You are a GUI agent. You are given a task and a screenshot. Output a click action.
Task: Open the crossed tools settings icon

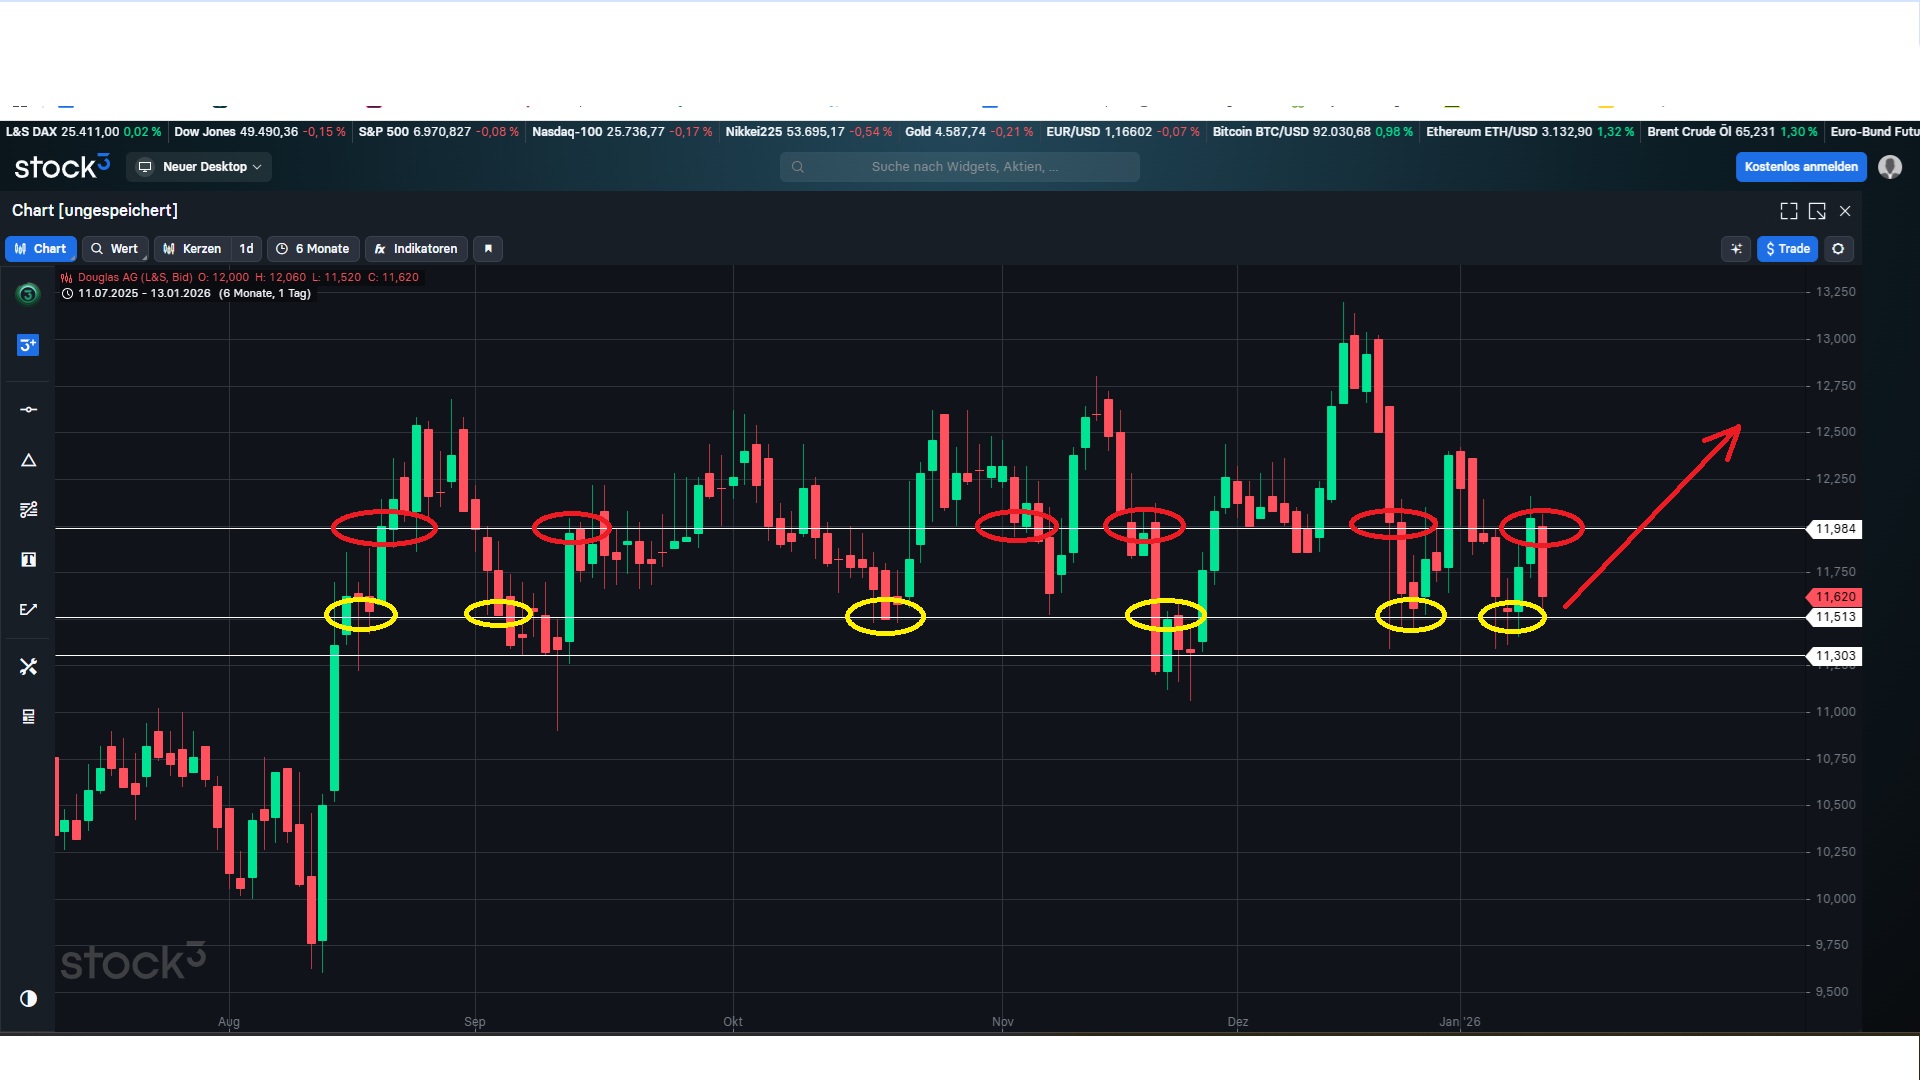pos(28,667)
